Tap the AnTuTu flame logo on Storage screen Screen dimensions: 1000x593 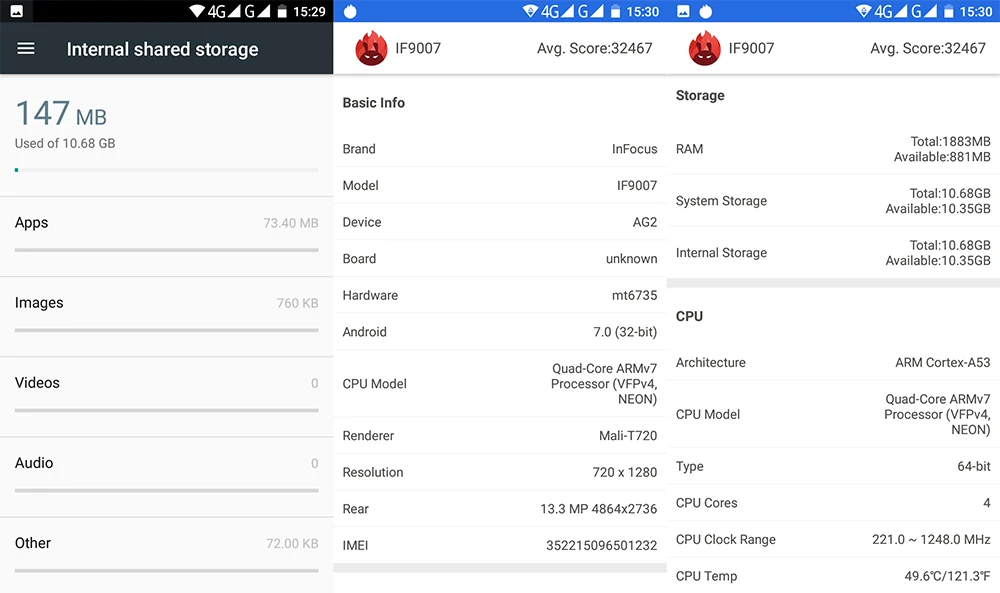click(705, 48)
